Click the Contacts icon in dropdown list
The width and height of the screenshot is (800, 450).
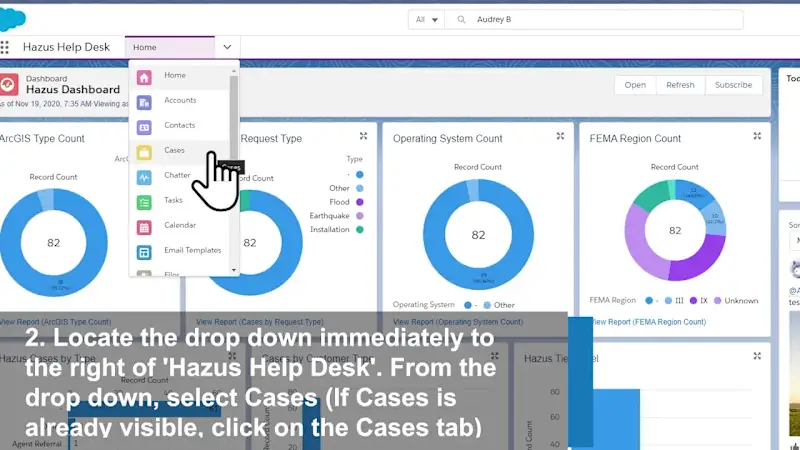144,128
